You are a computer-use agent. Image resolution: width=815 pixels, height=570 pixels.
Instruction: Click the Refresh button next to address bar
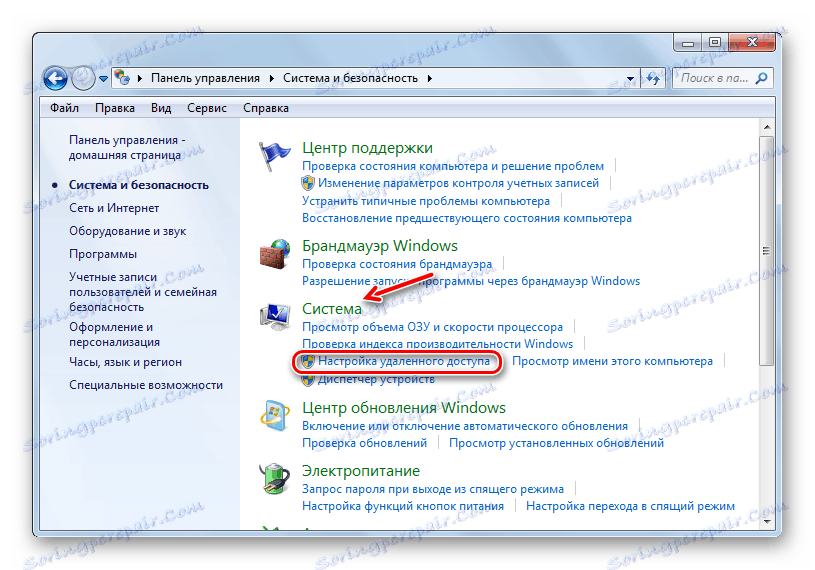click(x=653, y=78)
